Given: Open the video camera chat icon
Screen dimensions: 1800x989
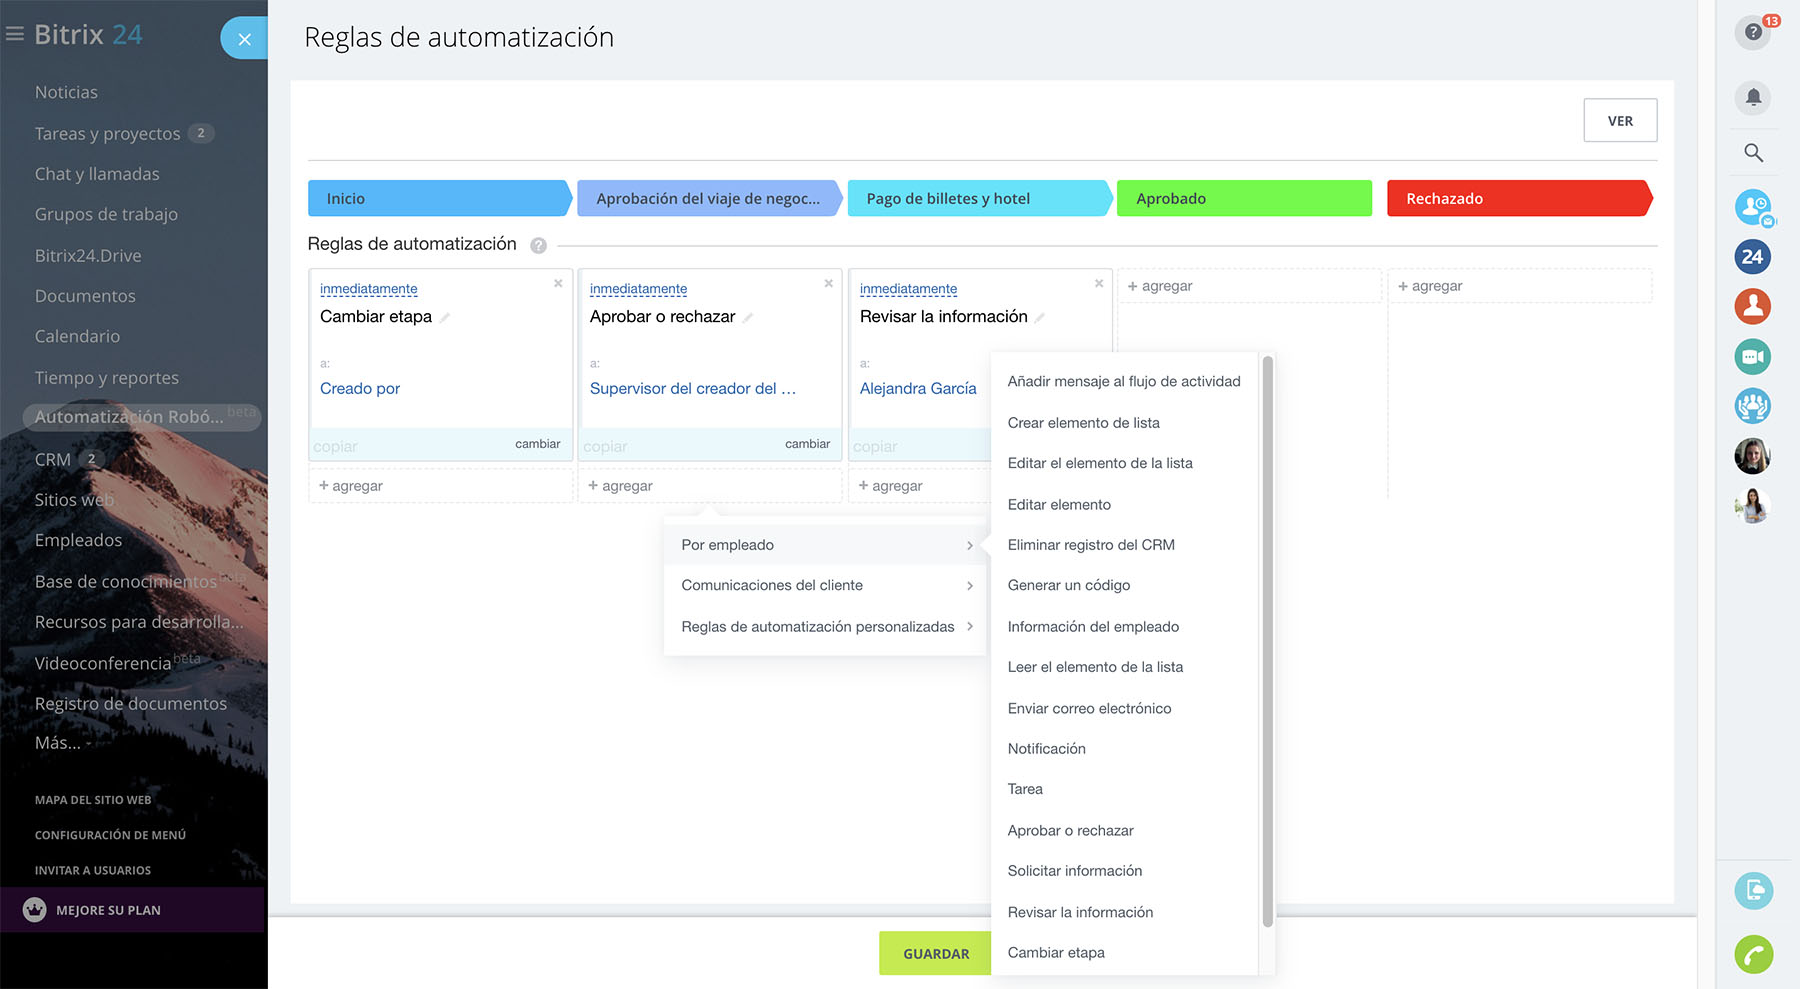Looking at the screenshot, I should tap(1752, 356).
